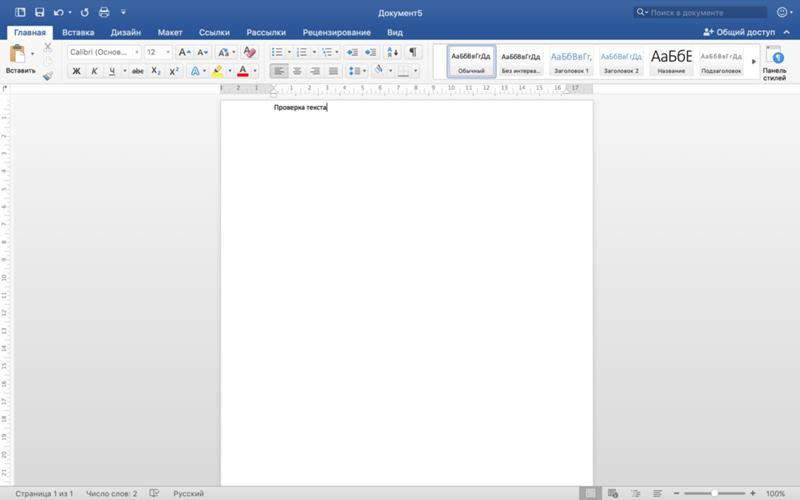800x500 pixels.
Task: Open the Панель стилей styles pane
Action: pyautogui.click(x=774, y=66)
